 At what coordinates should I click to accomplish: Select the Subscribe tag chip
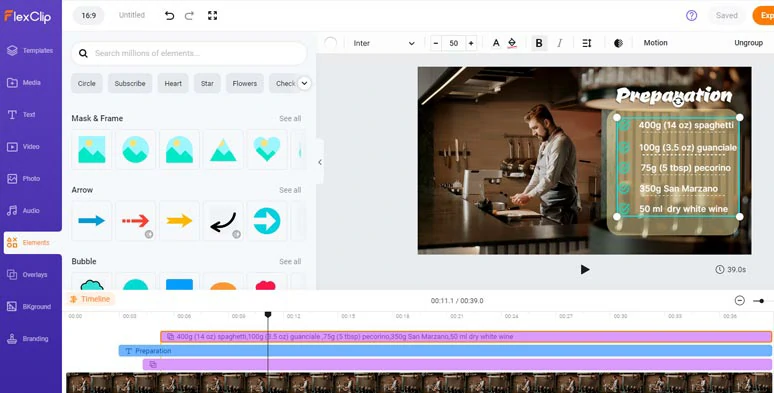(x=130, y=83)
